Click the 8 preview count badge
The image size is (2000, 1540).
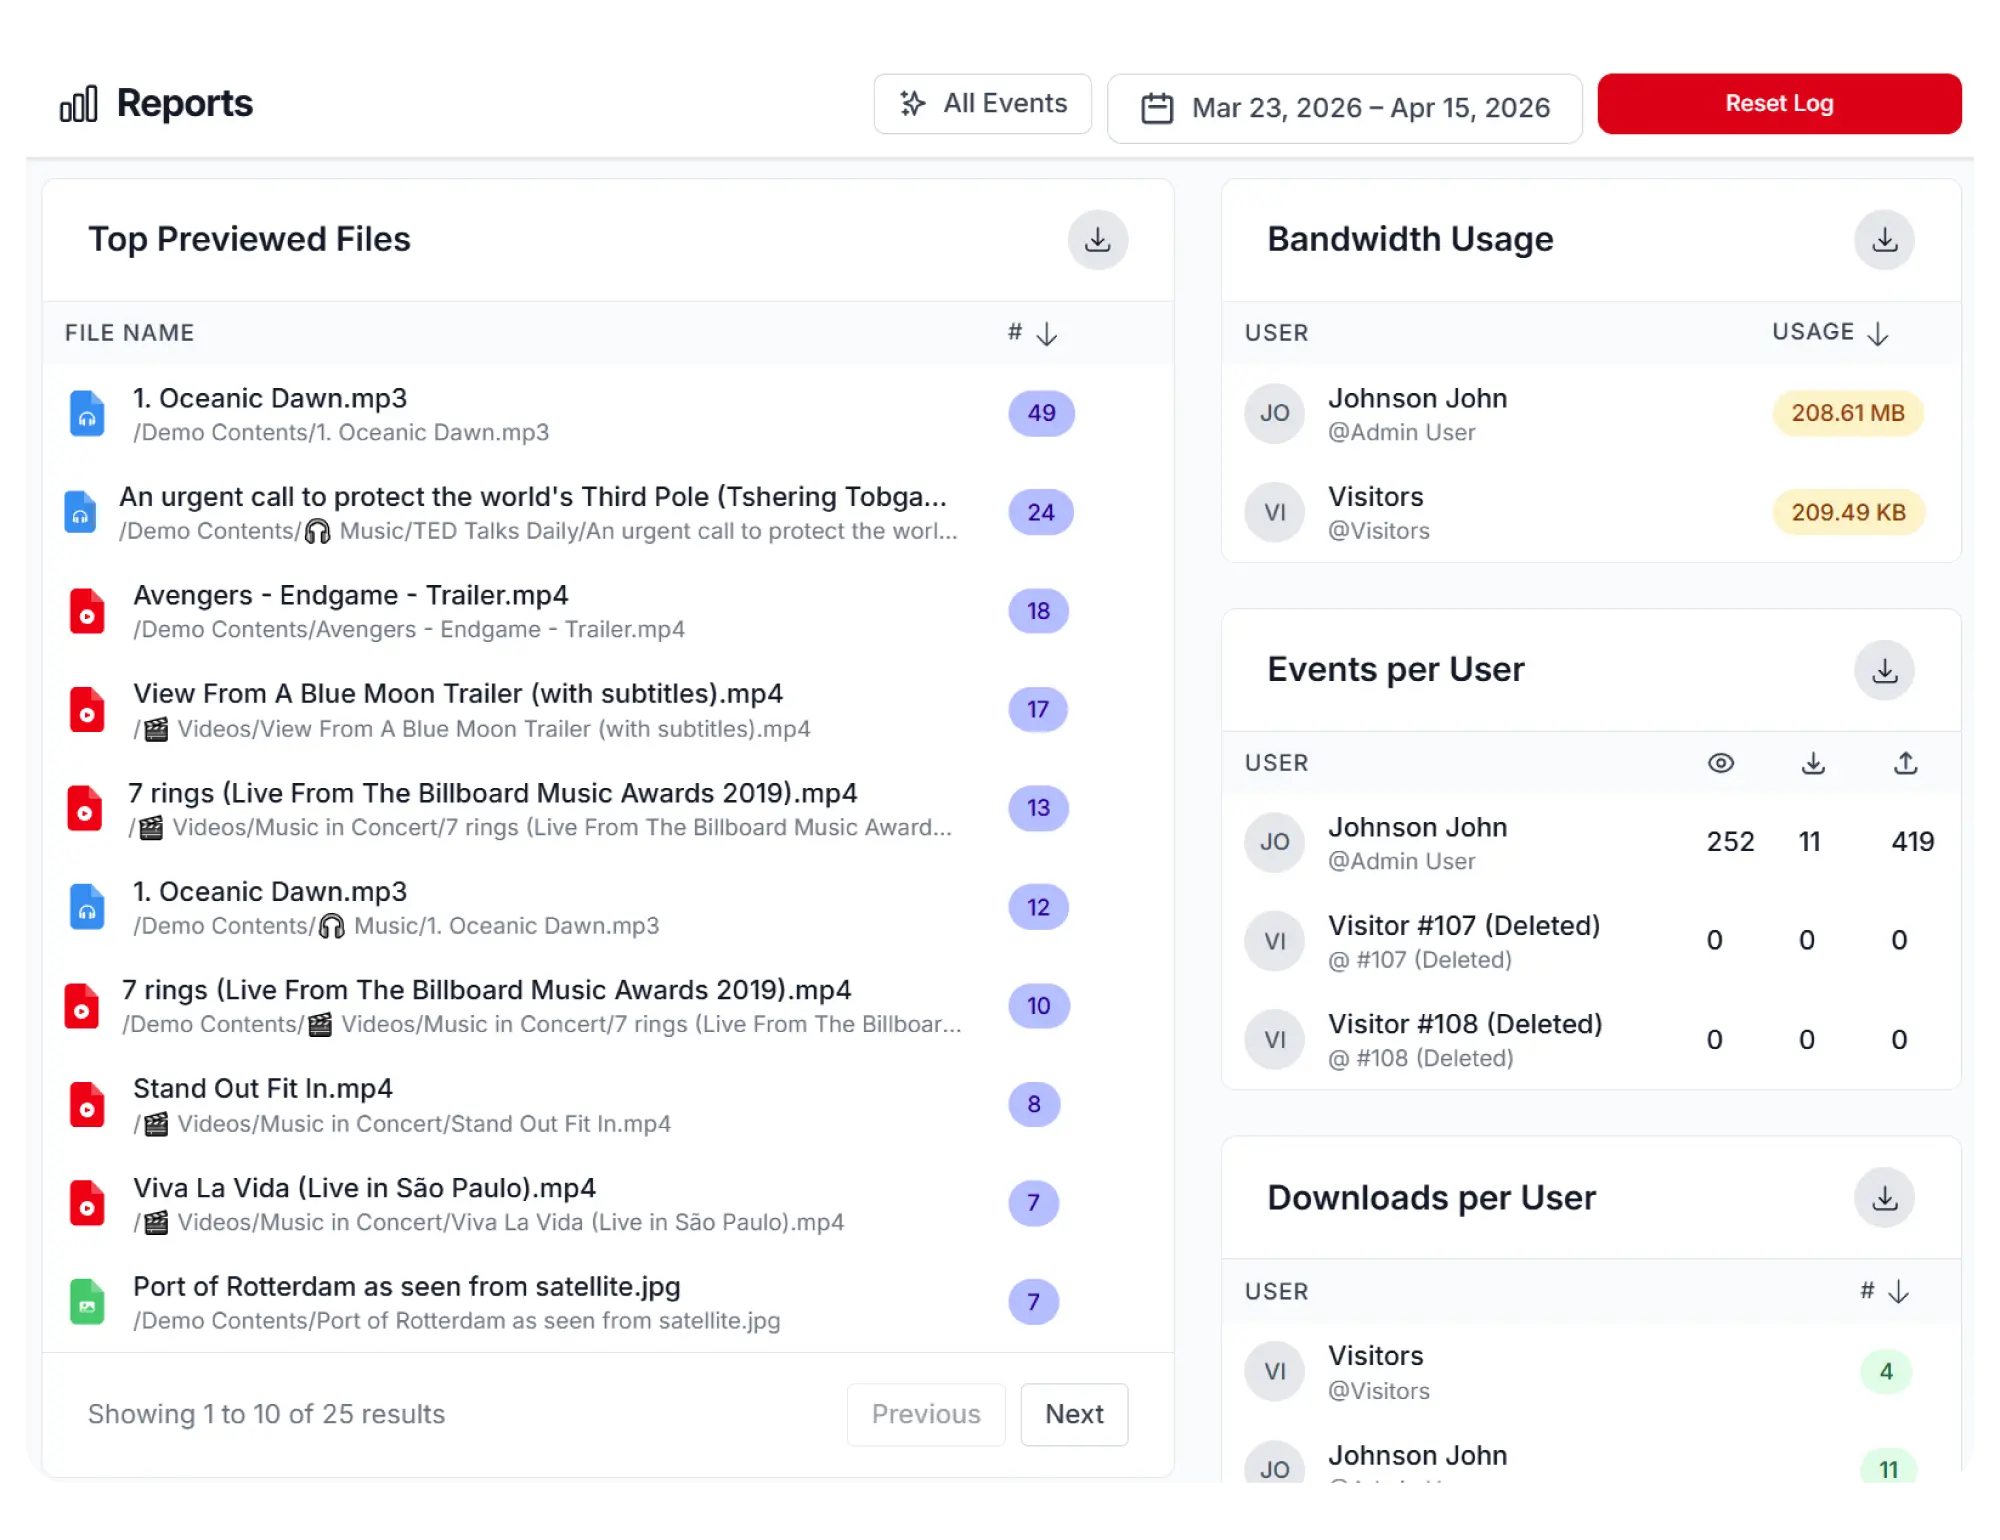(1033, 1104)
